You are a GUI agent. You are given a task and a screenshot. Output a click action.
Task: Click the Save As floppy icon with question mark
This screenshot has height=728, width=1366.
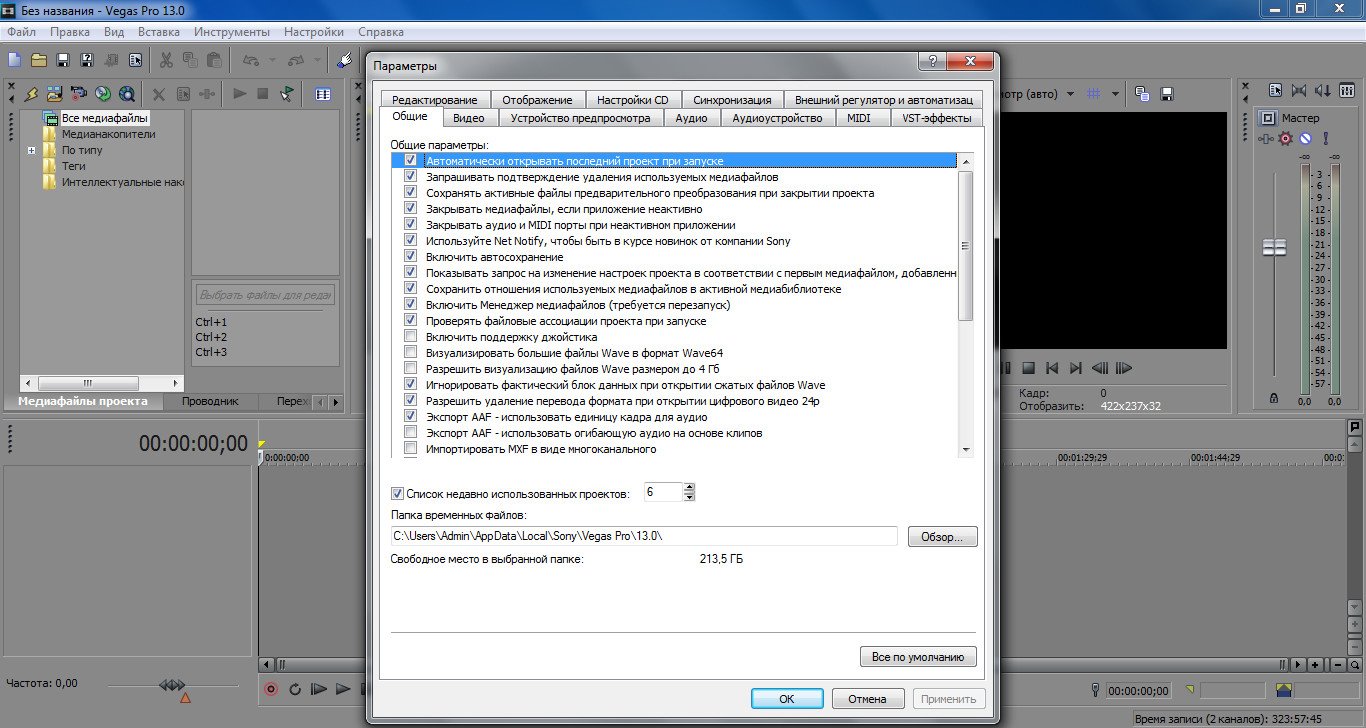87,61
